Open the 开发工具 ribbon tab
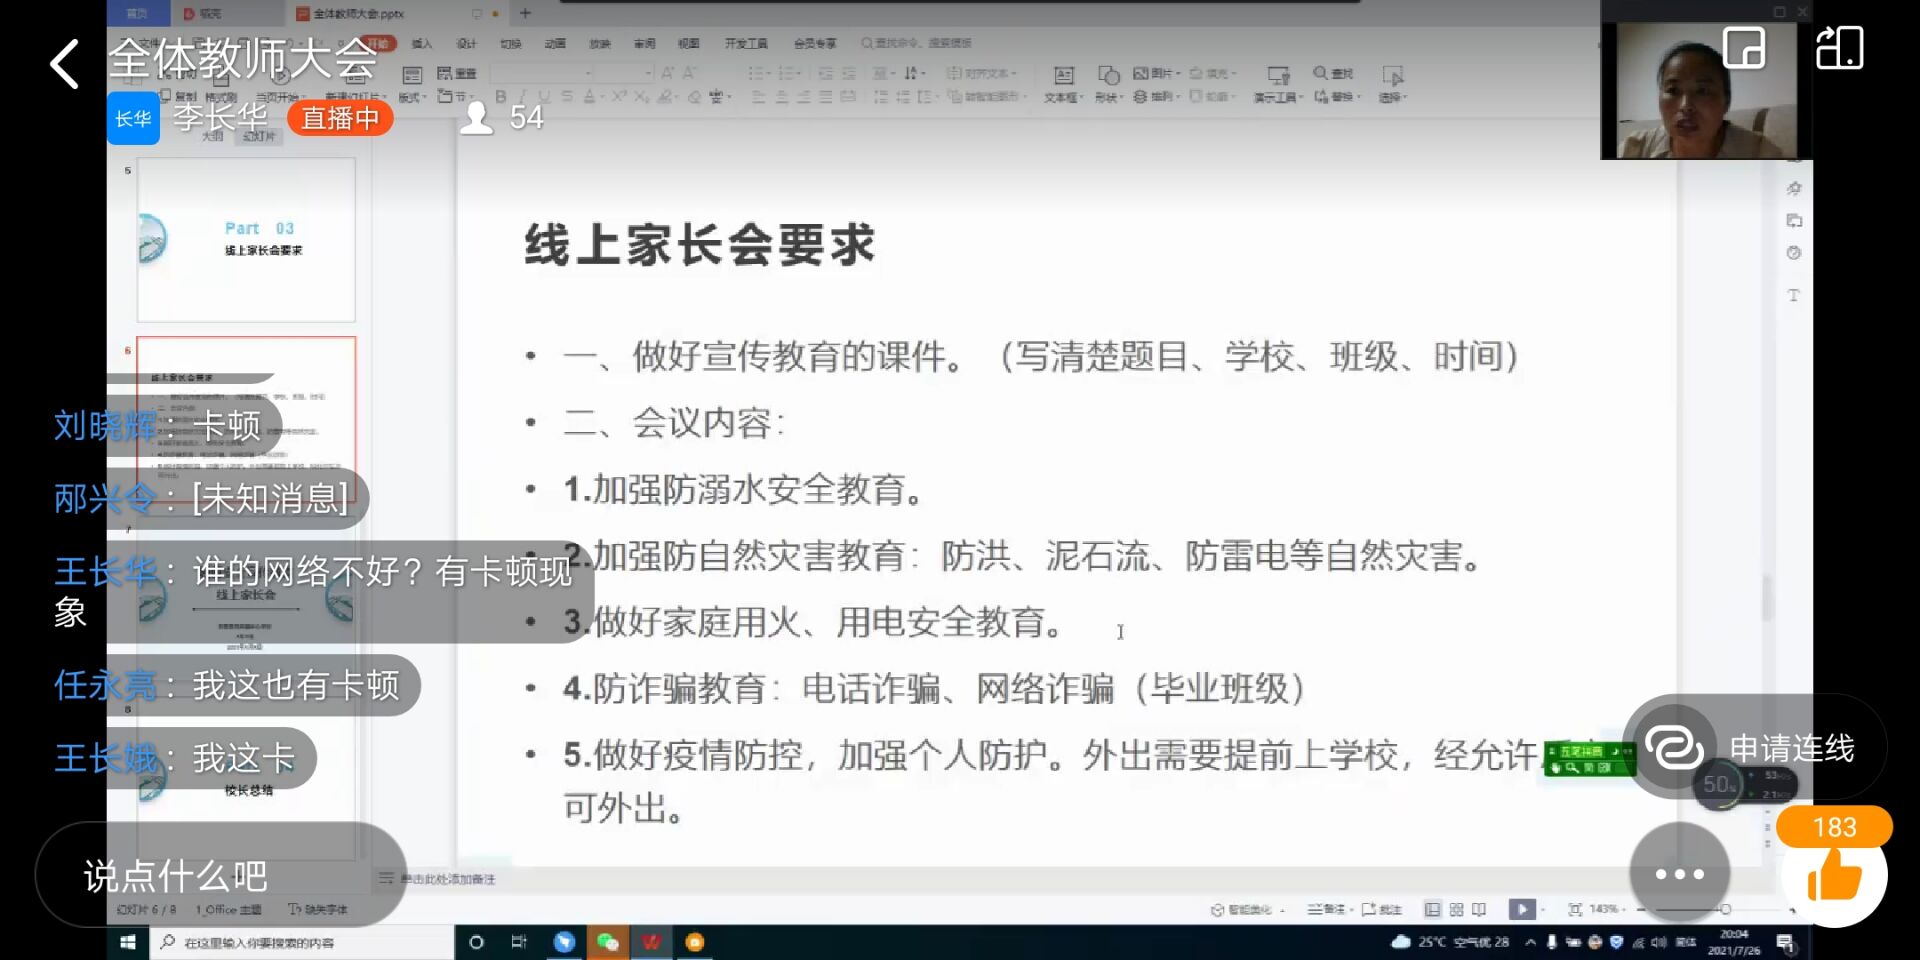Screen dimensions: 1920x960 point(746,43)
